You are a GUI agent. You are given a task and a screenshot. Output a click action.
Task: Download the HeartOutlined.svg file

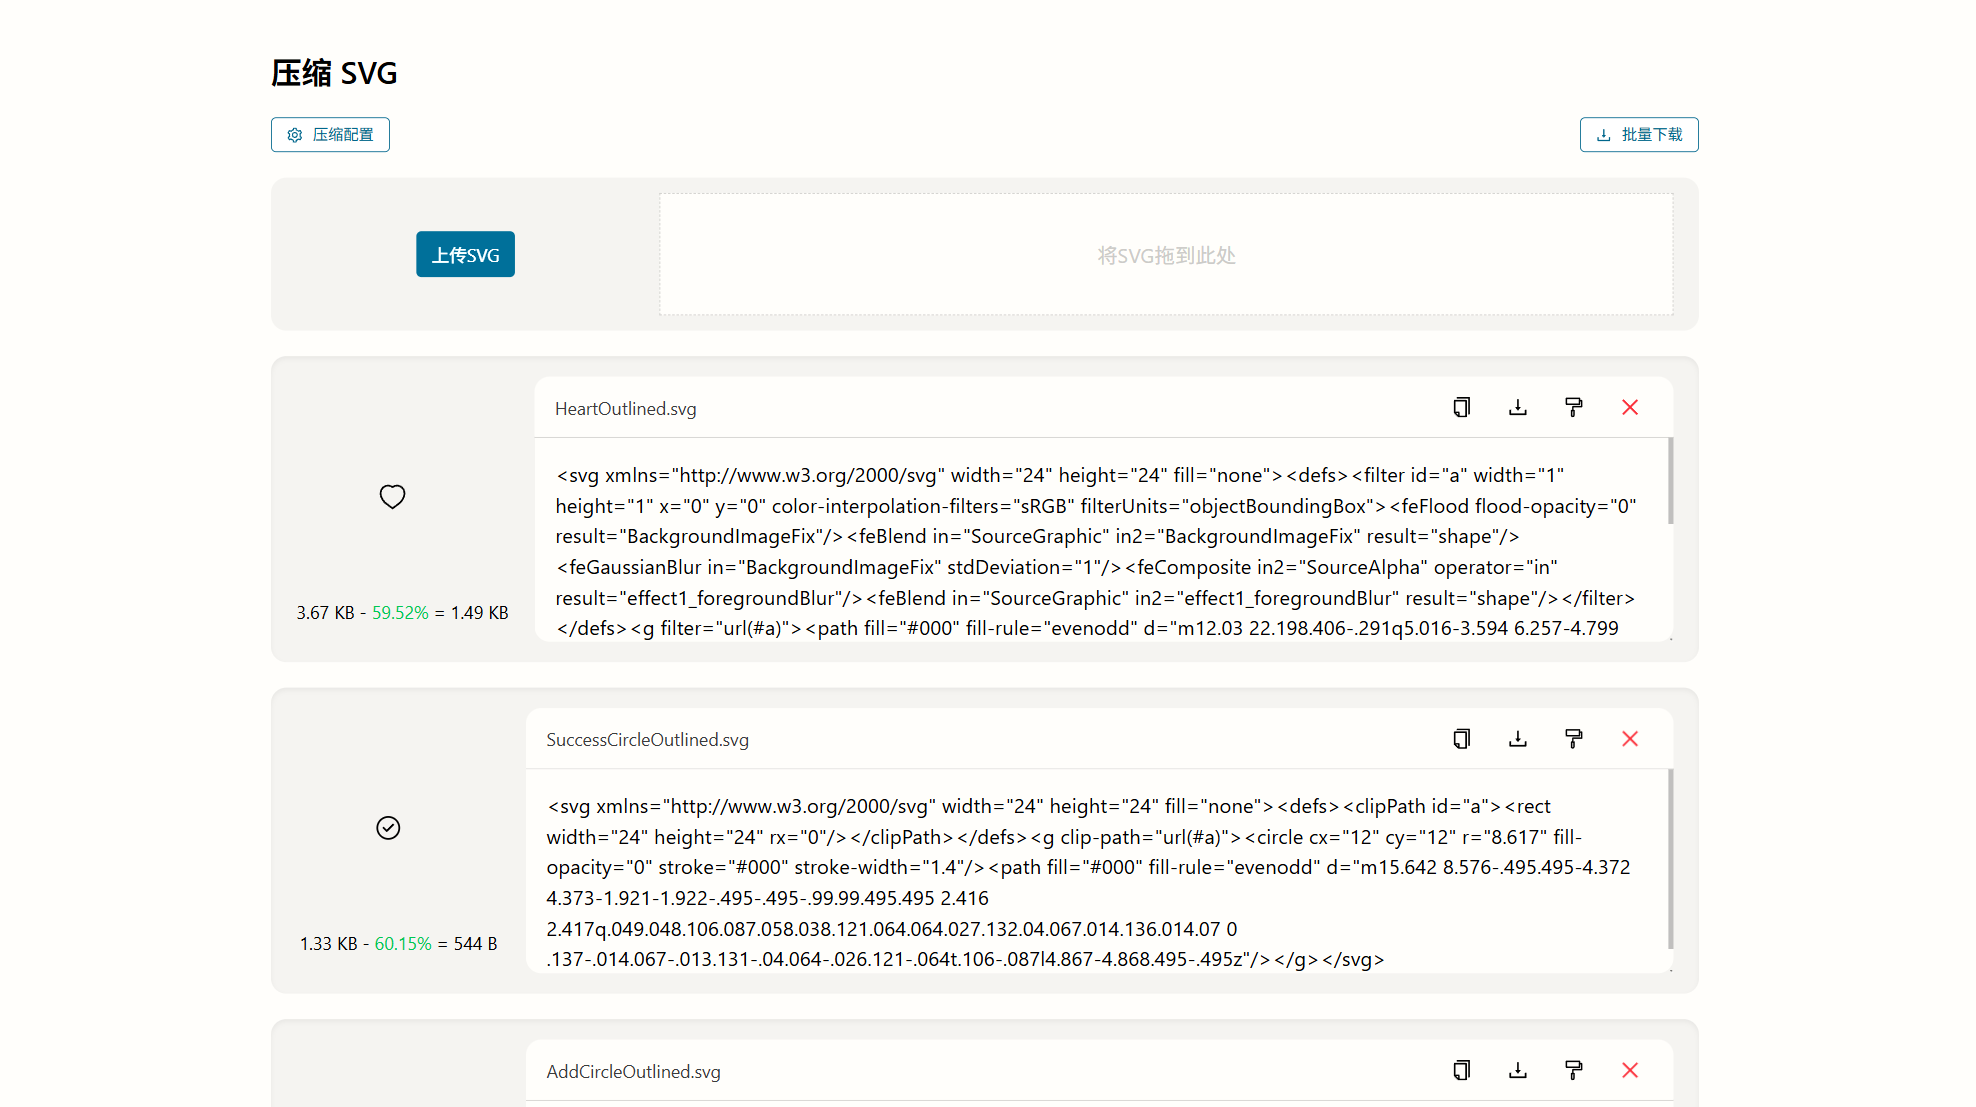coord(1517,407)
